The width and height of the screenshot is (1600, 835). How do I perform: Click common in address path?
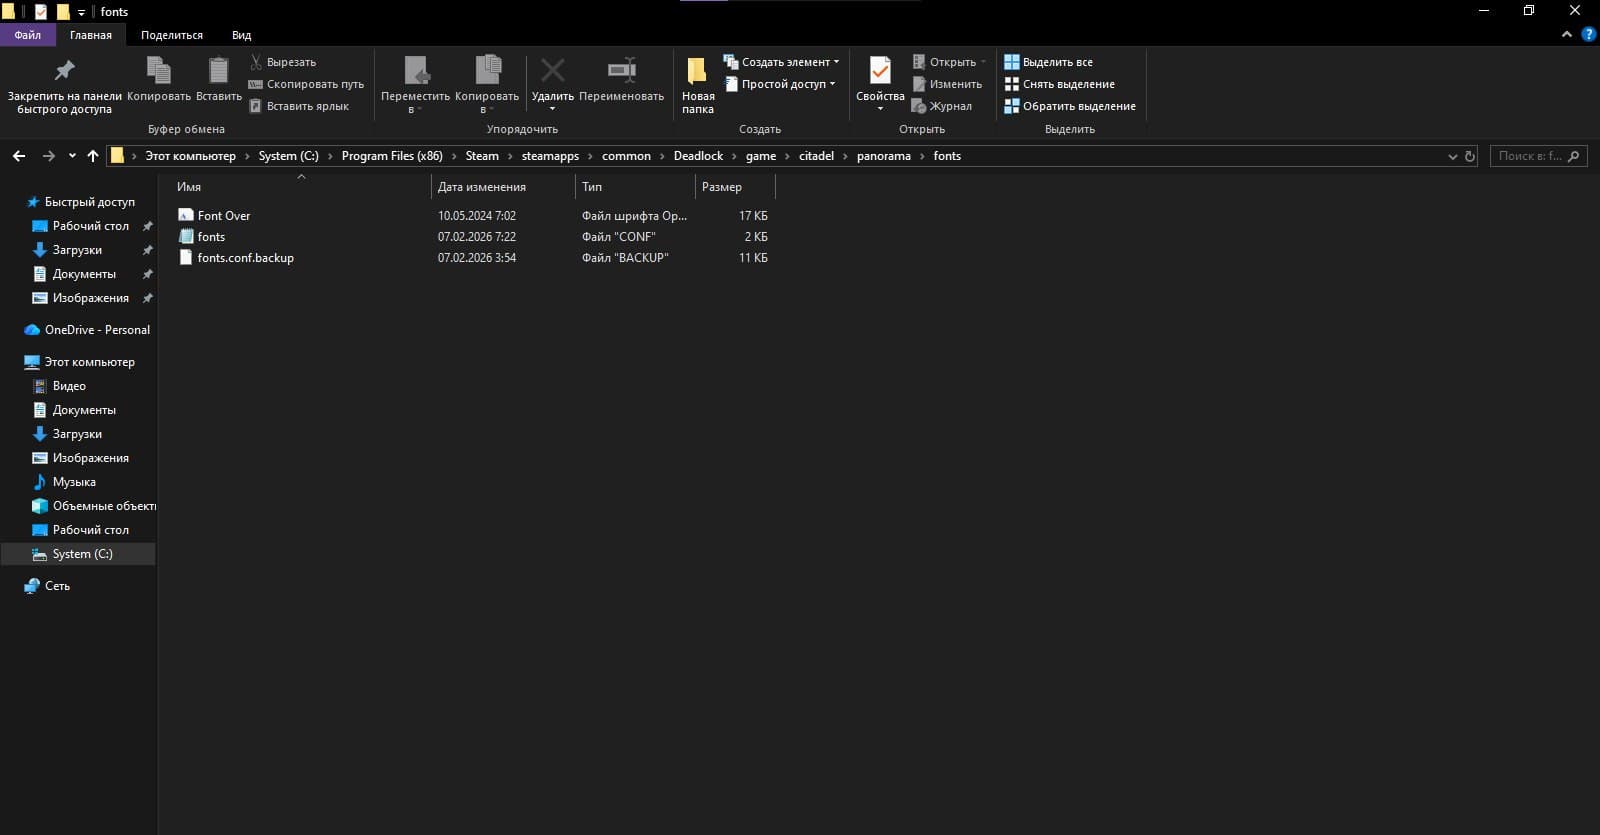tap(626, 156)
